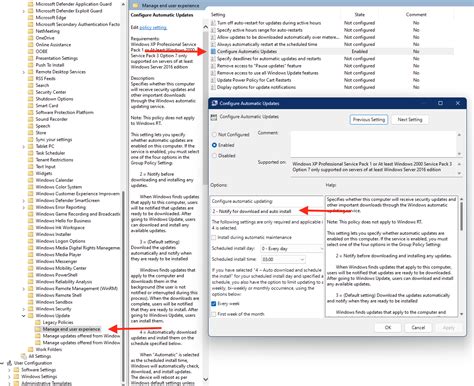
Task: Select the Disabled radio button
Action: tap(214, 156)
